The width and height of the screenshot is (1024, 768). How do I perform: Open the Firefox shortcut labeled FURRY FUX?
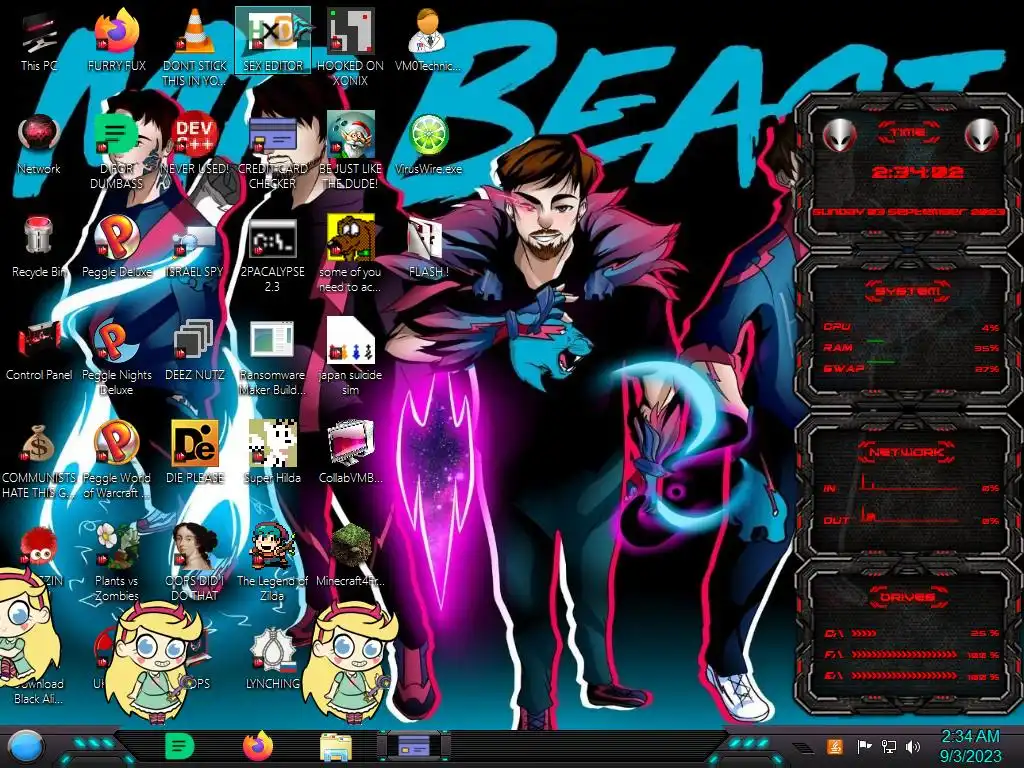[x=116, y=40]
